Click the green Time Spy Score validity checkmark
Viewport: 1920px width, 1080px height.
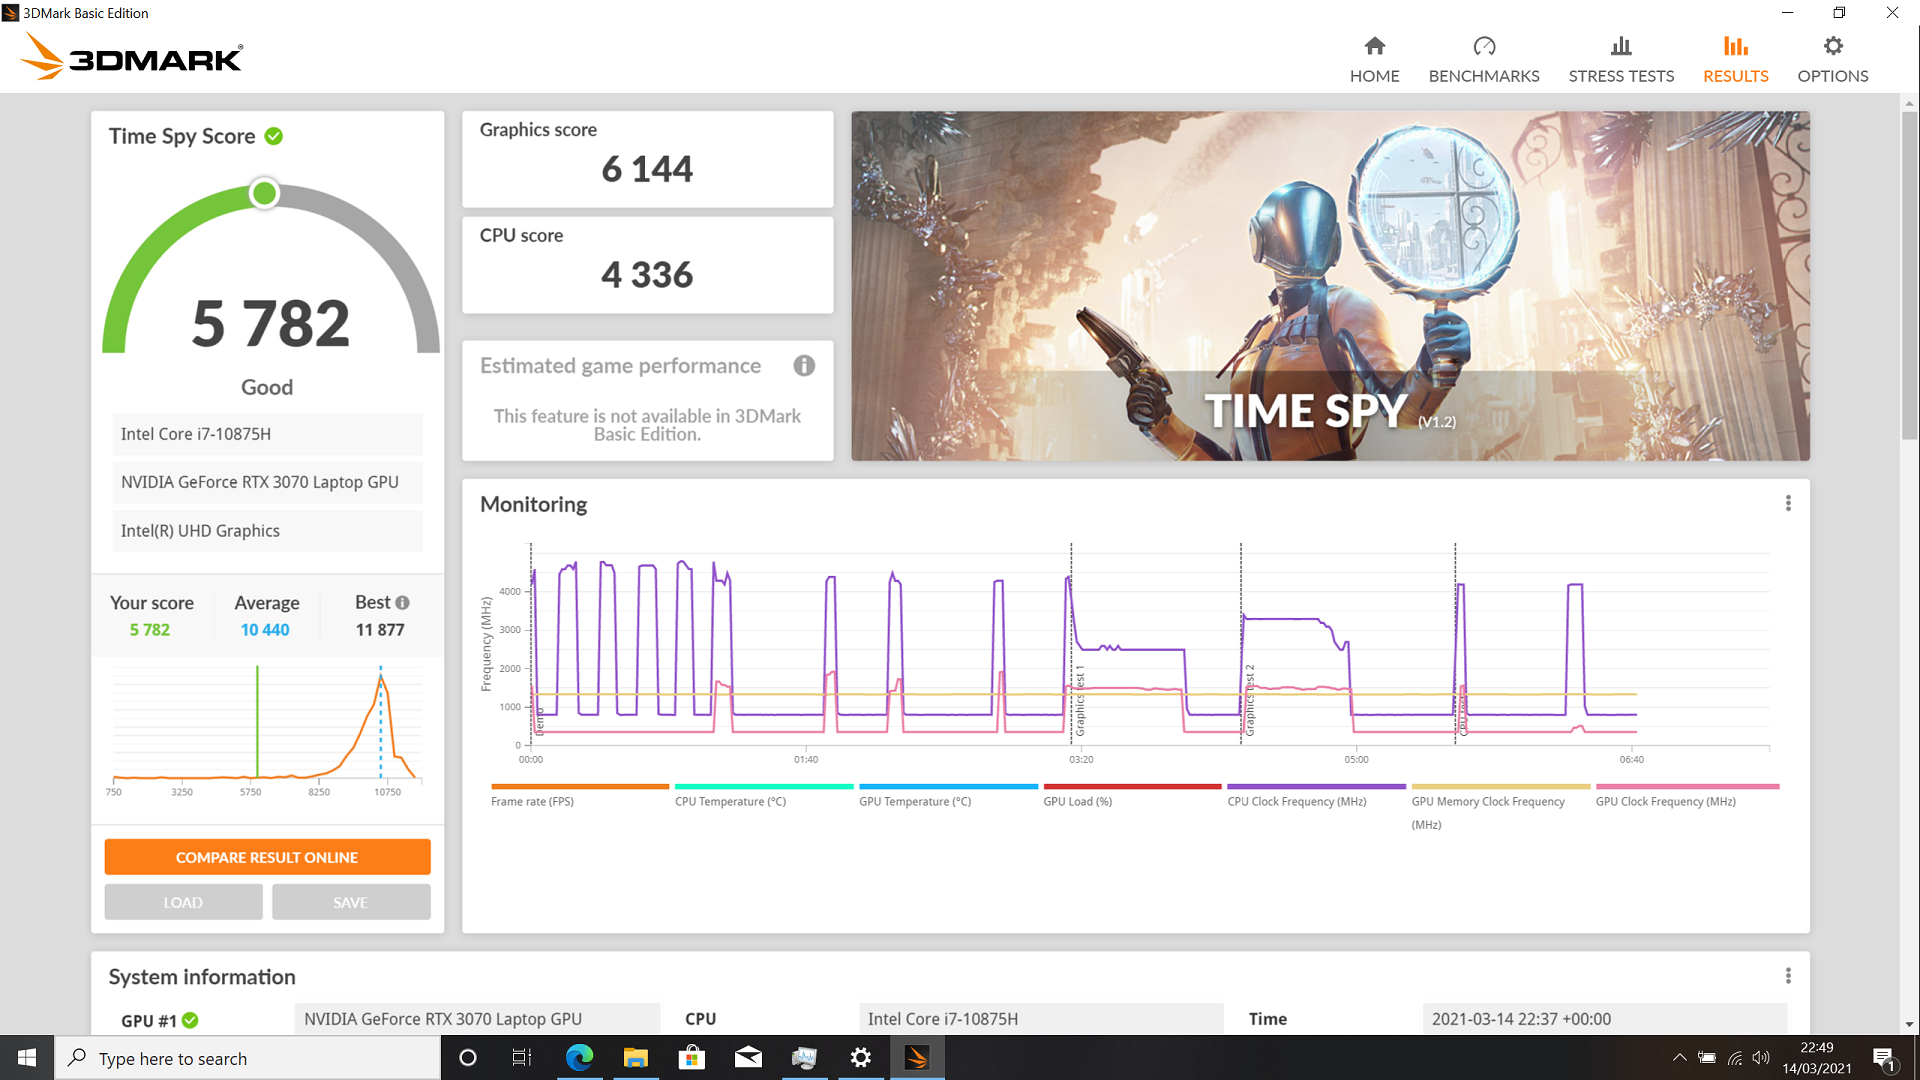pyautogui.click(x=273, y=136)
